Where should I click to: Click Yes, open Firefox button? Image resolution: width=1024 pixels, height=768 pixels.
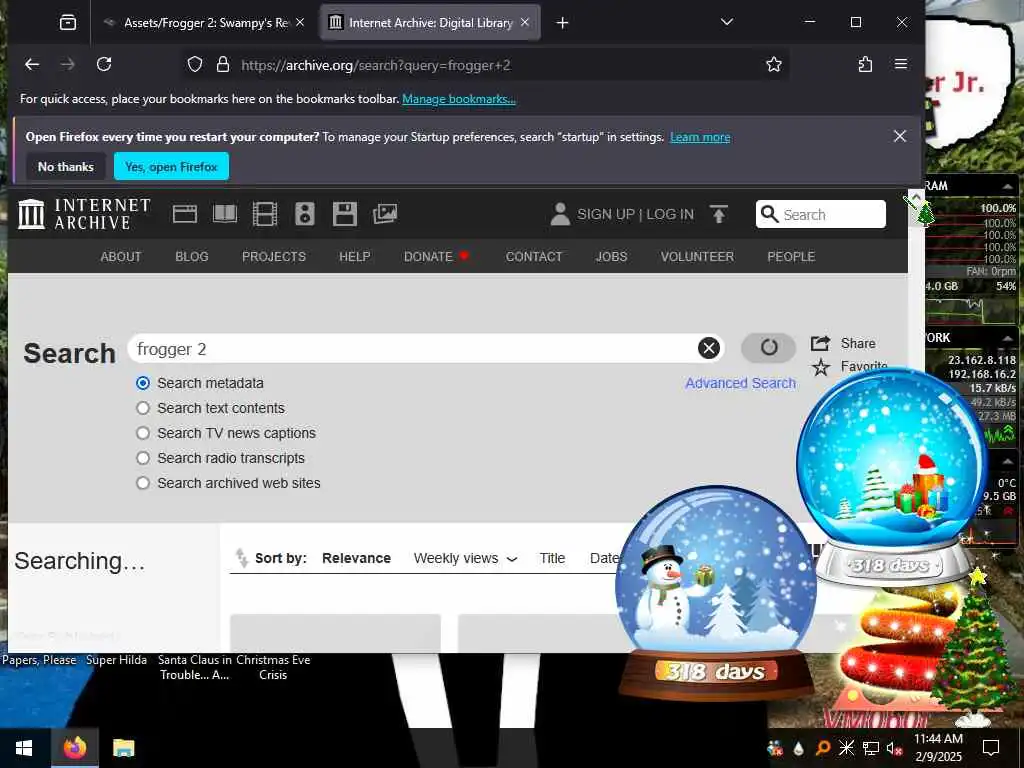click(171, 167)
